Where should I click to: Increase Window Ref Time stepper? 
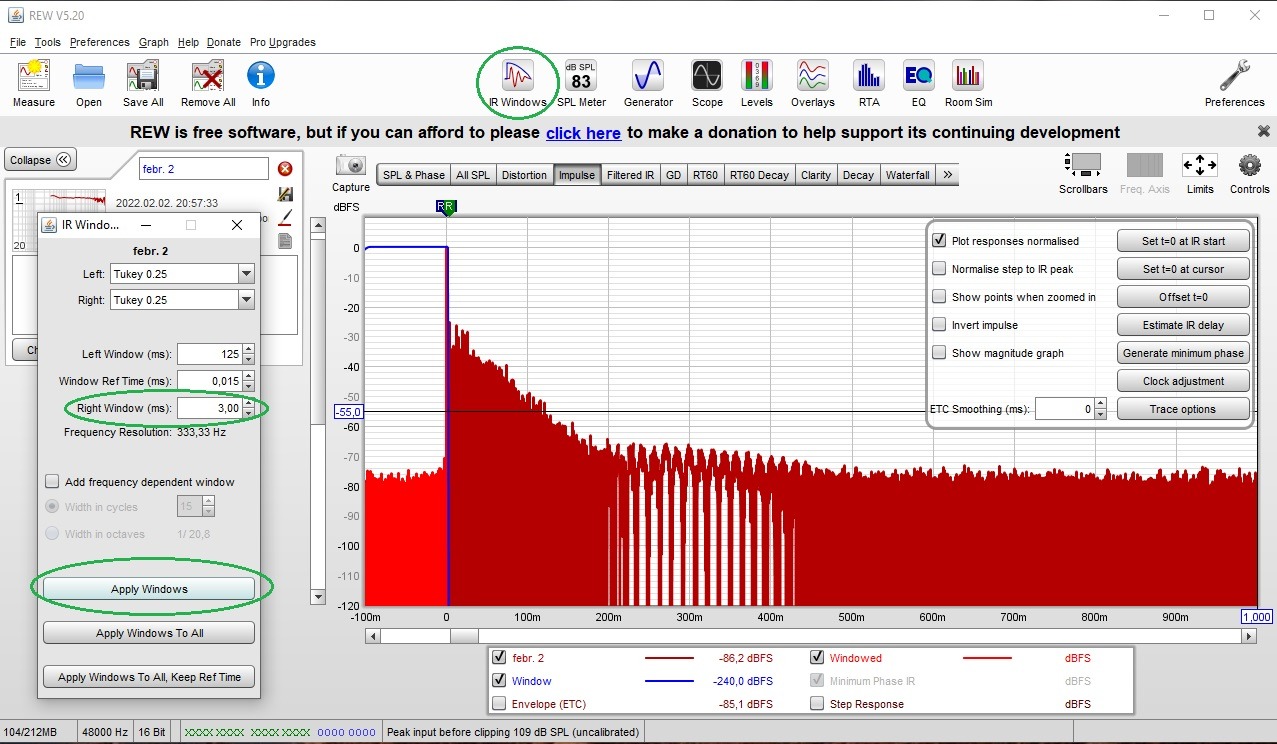point(249,376)
